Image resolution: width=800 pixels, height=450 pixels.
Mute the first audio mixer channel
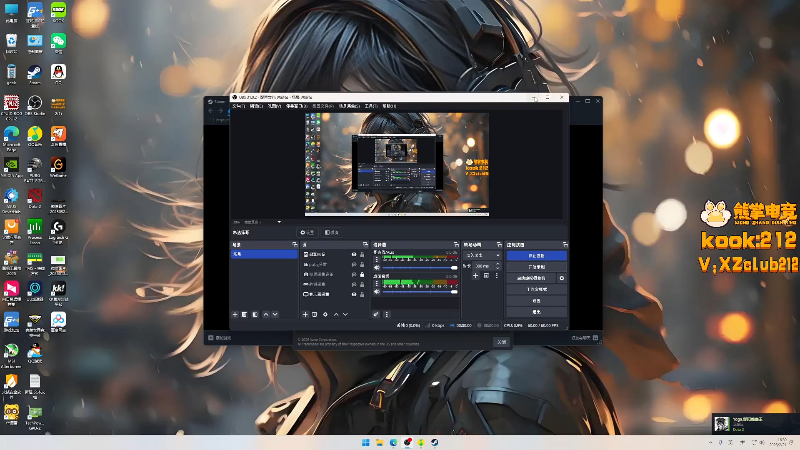(x=377, y=267)
